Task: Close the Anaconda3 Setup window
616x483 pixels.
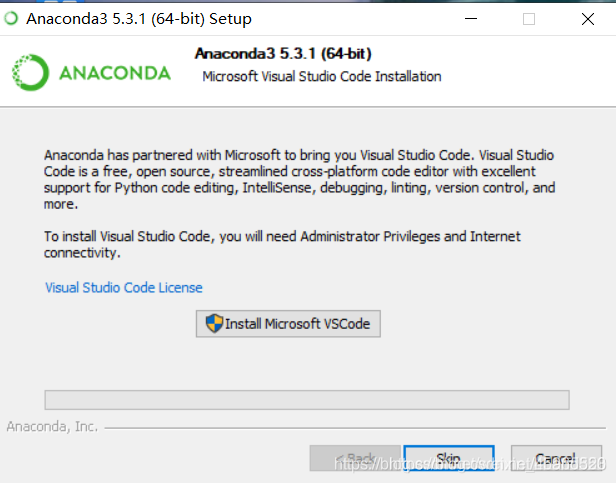Action: (x=588, y=18)
